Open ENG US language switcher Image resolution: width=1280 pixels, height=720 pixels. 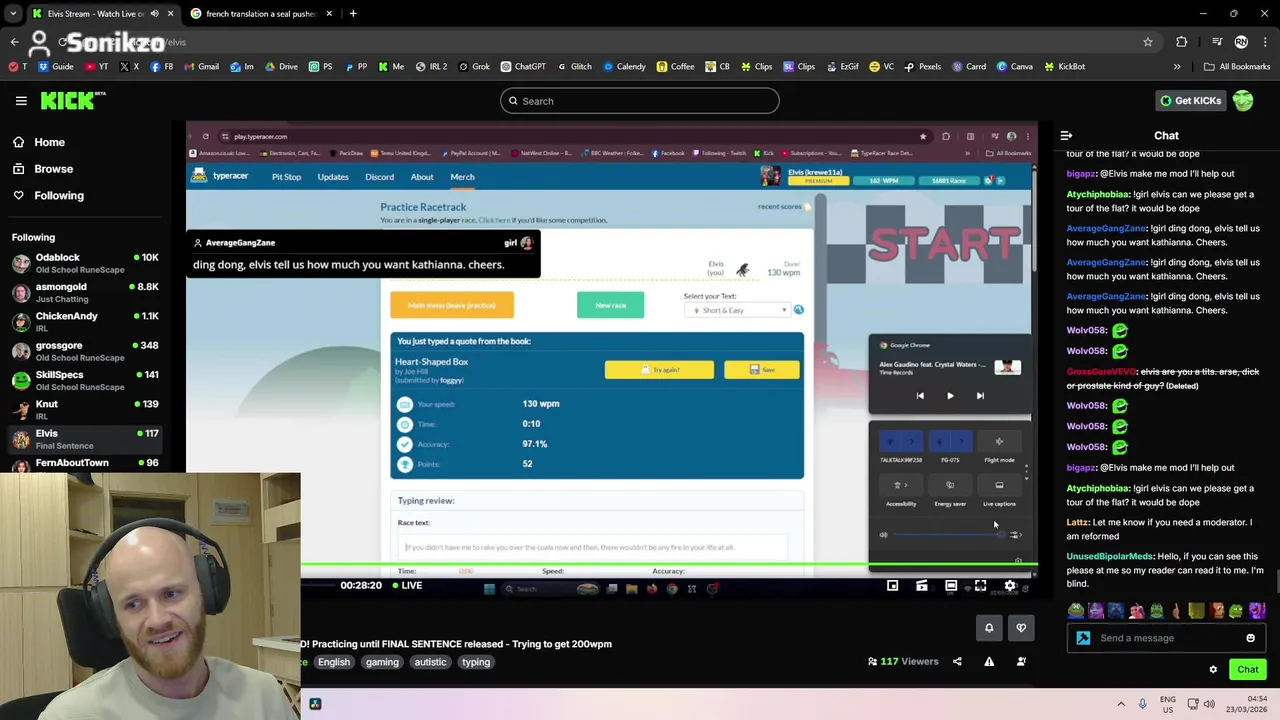click(x=1168, y=704)
